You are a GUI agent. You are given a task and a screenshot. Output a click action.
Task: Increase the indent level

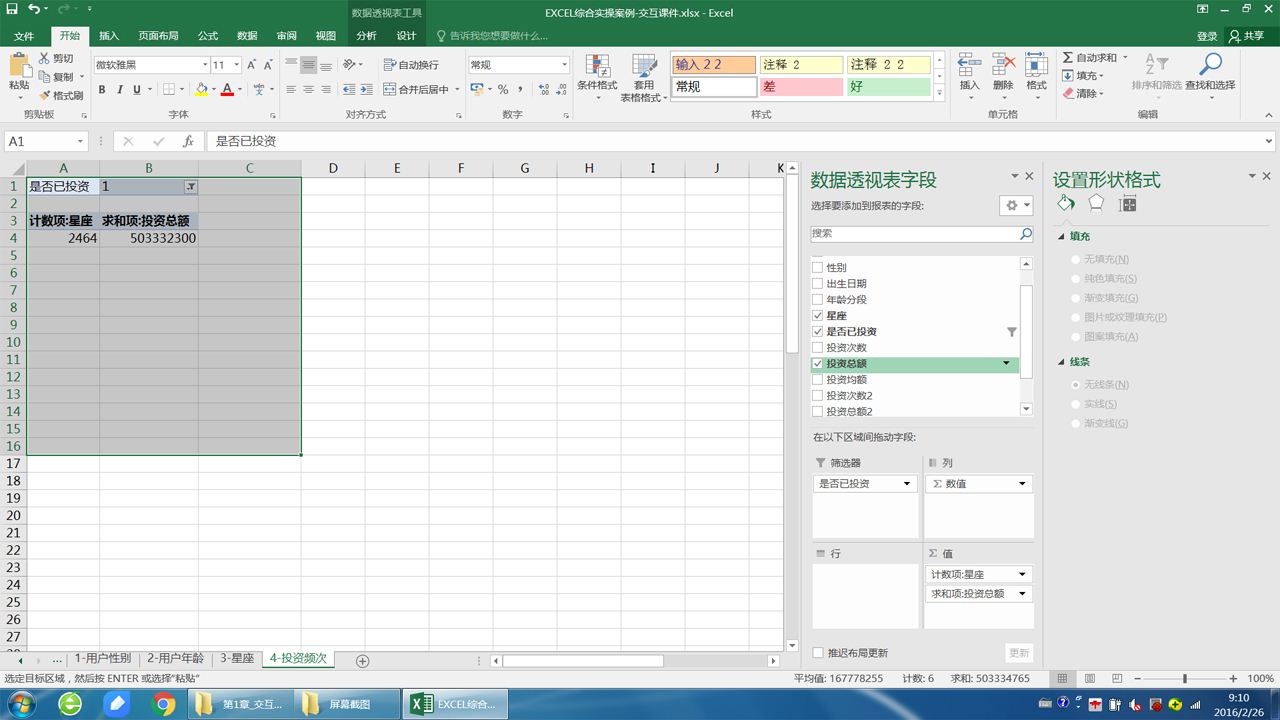pyautogui.click(x=367, y=90)
